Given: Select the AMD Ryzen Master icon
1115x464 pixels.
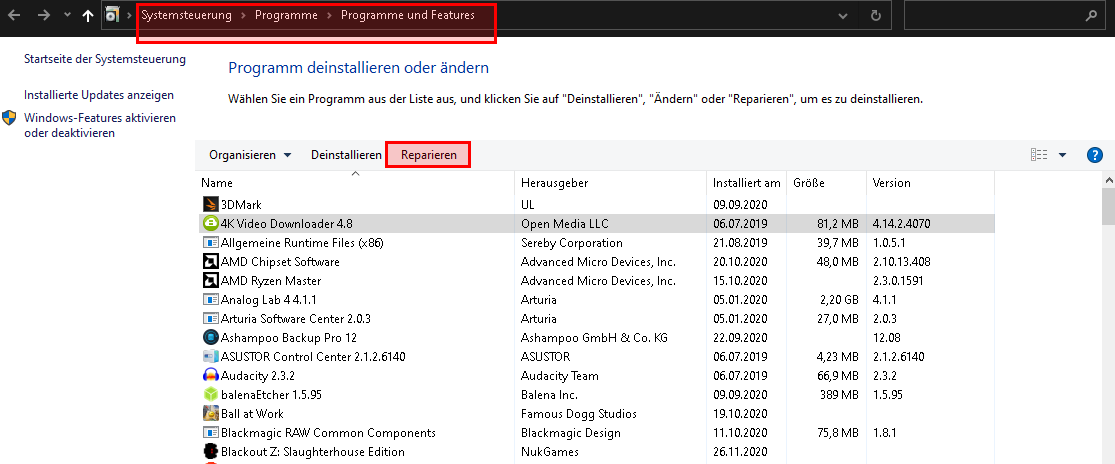Looking at the screenshot, I should tap(210, 281).
